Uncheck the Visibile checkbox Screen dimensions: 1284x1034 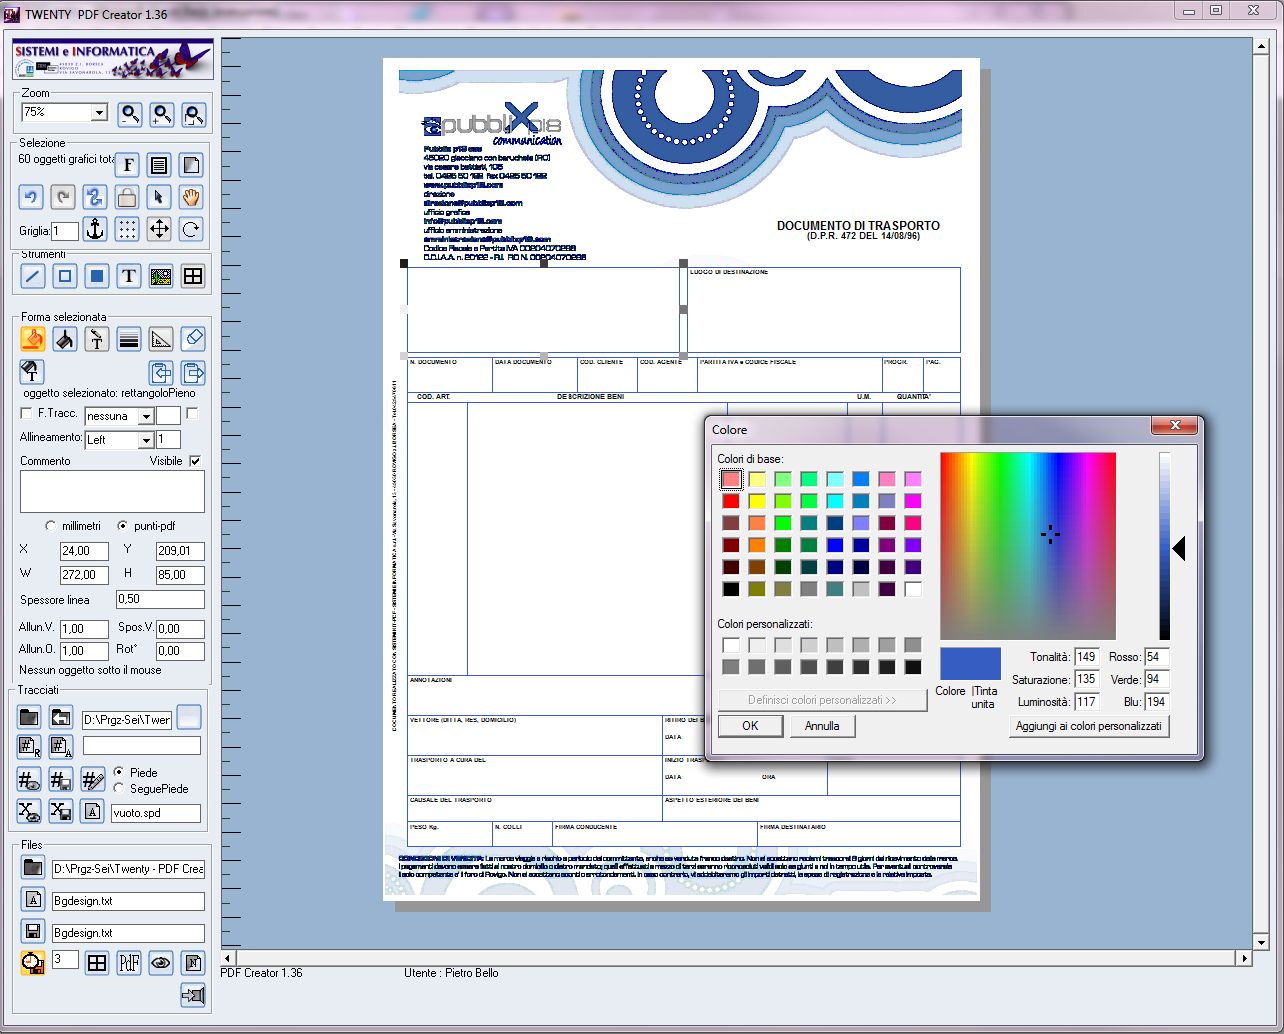coord(195,461)
